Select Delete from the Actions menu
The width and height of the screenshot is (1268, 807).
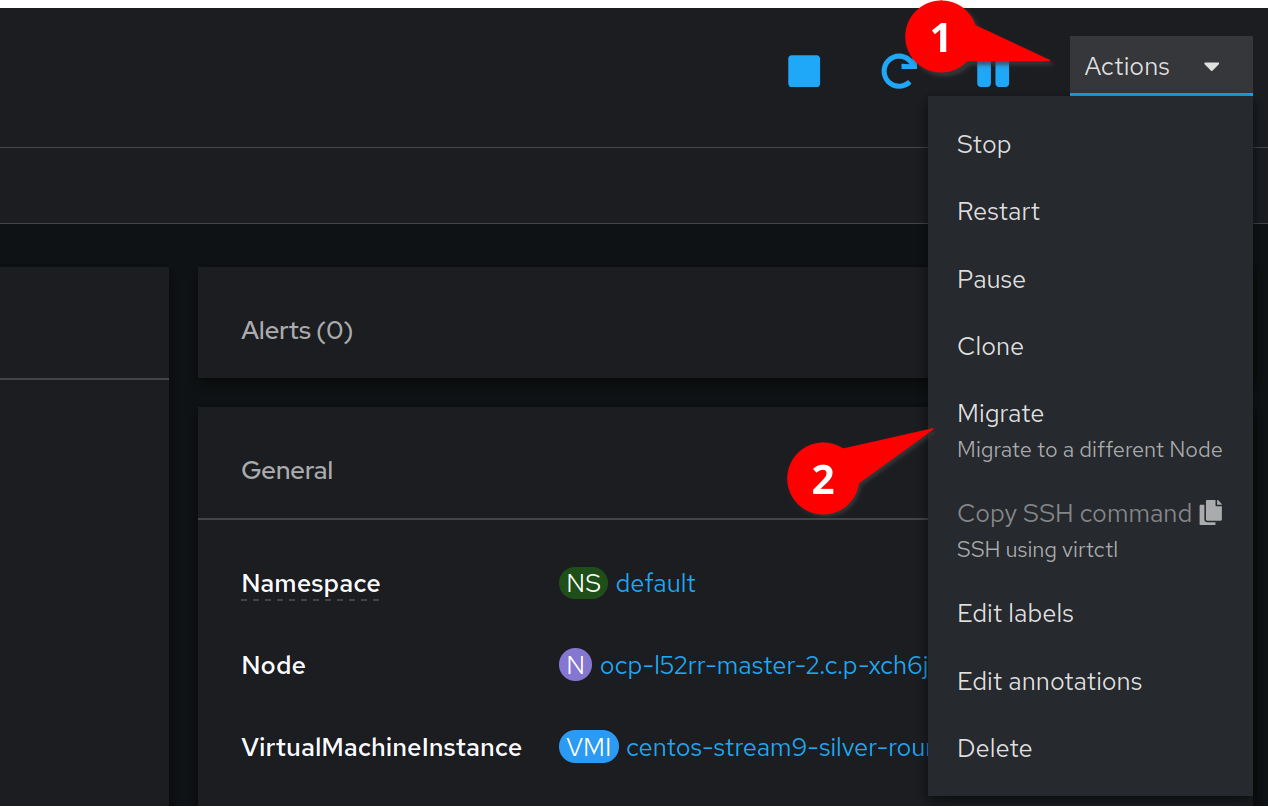tap(994, 748)
